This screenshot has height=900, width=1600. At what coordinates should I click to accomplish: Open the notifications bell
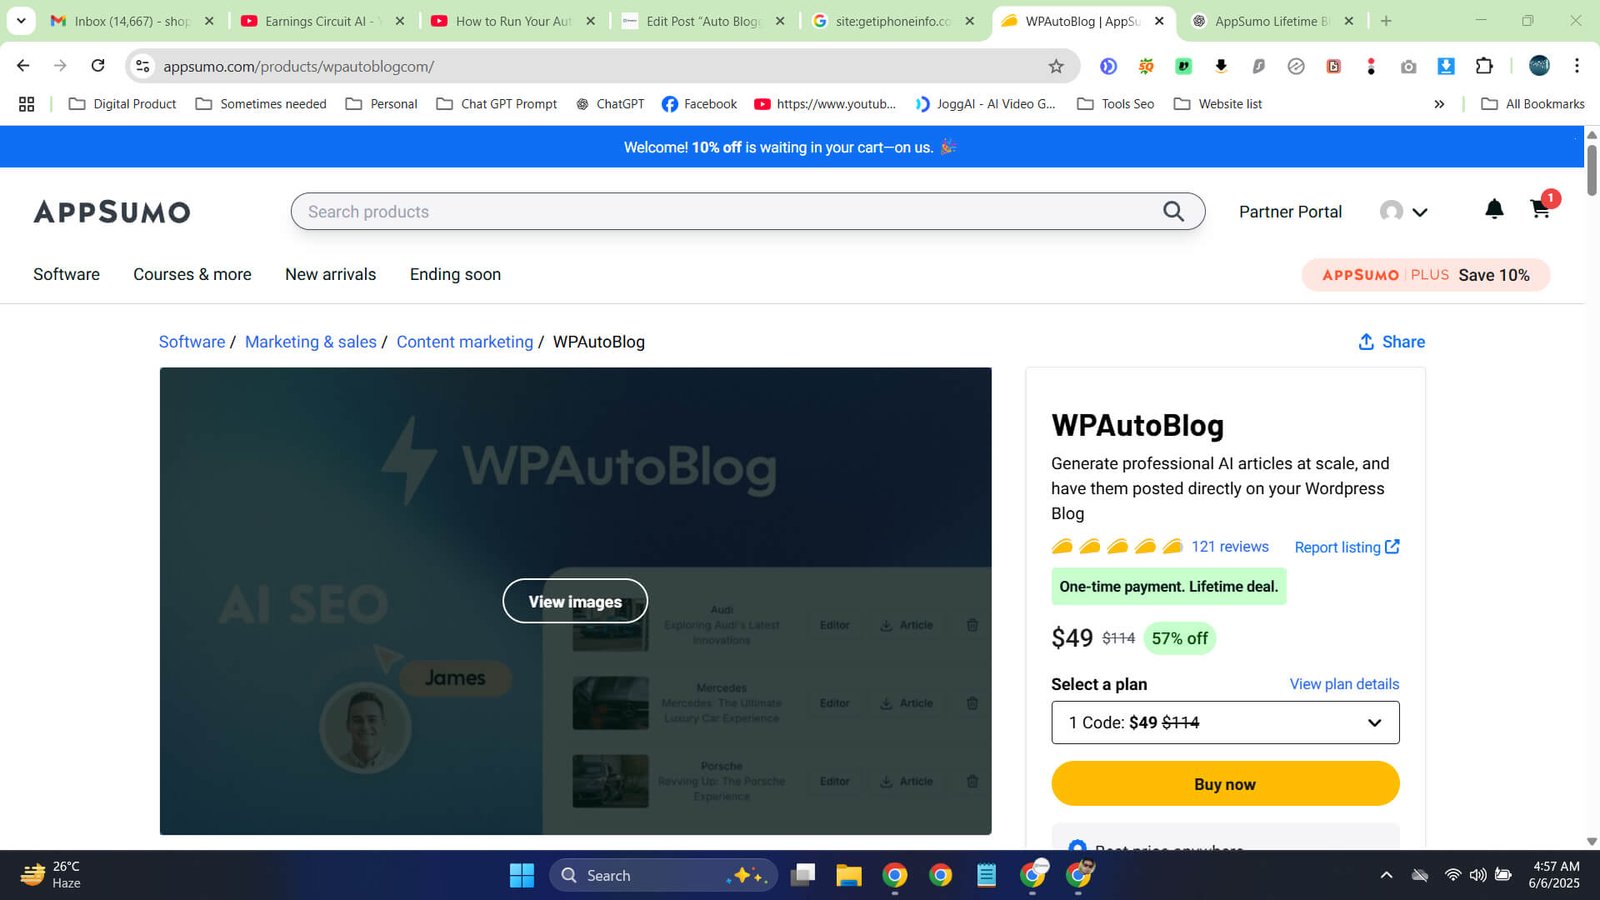point(1494,209)
